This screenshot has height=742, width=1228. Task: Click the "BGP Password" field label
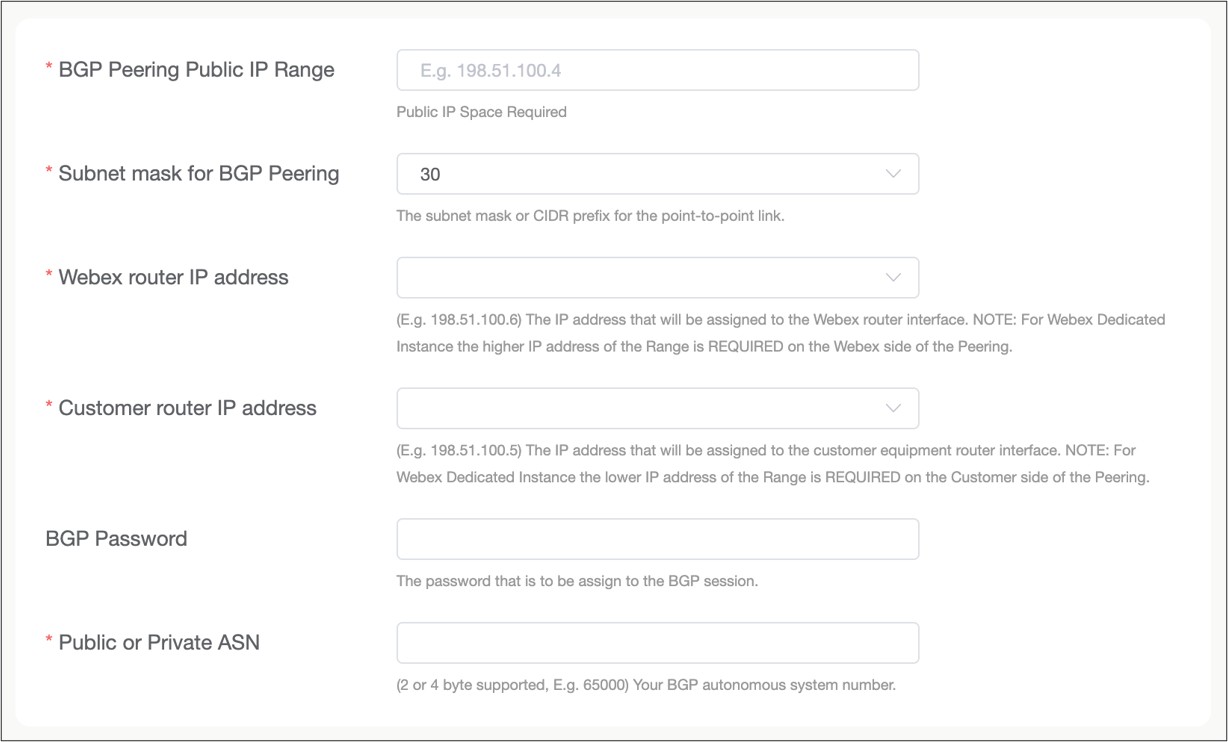116,539
